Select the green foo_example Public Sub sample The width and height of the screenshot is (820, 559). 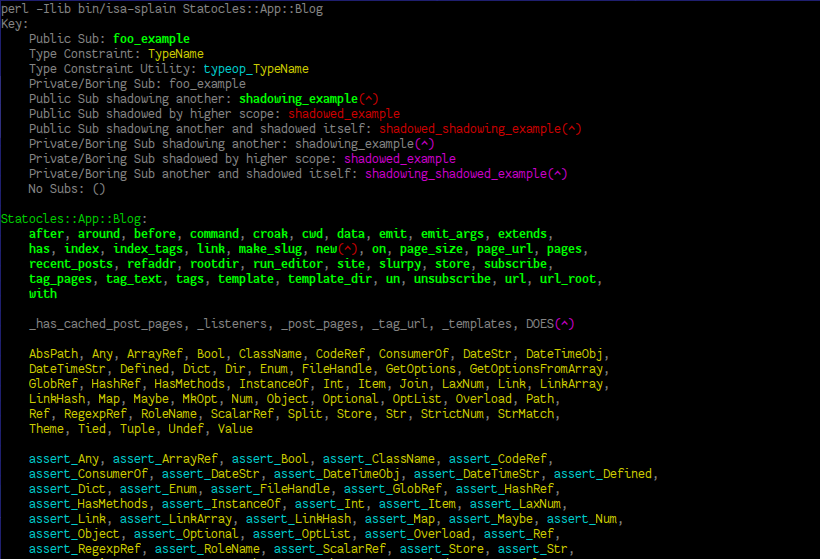(x=151, y=39)
